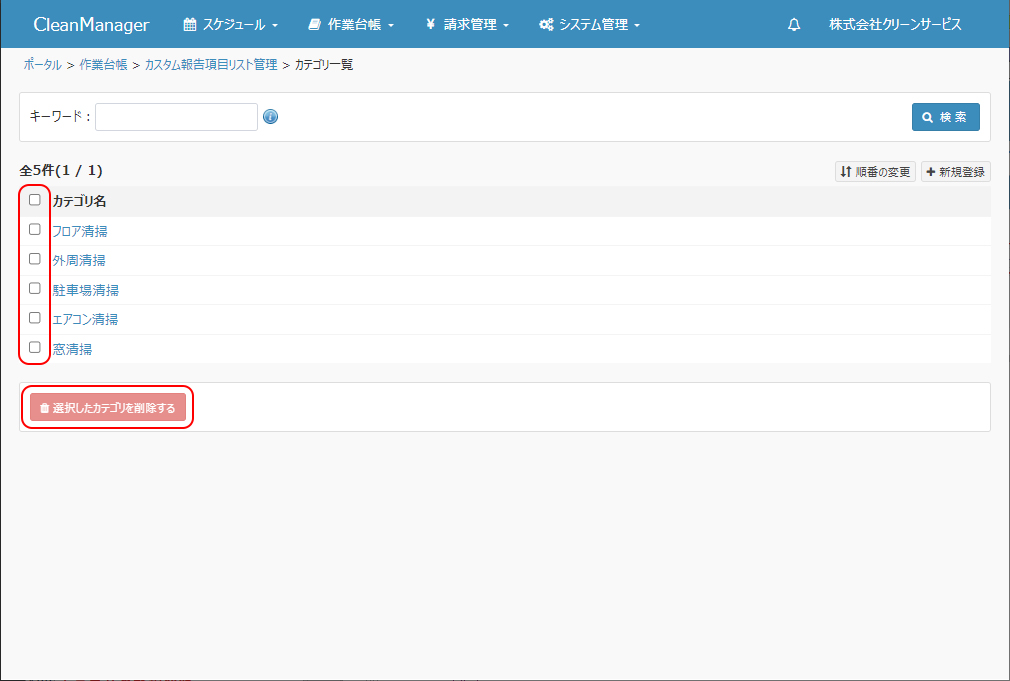Viewport: 1010px width, 681px height.
Task: Open the スケジュール dropdown menu
Action: point(231,25)
